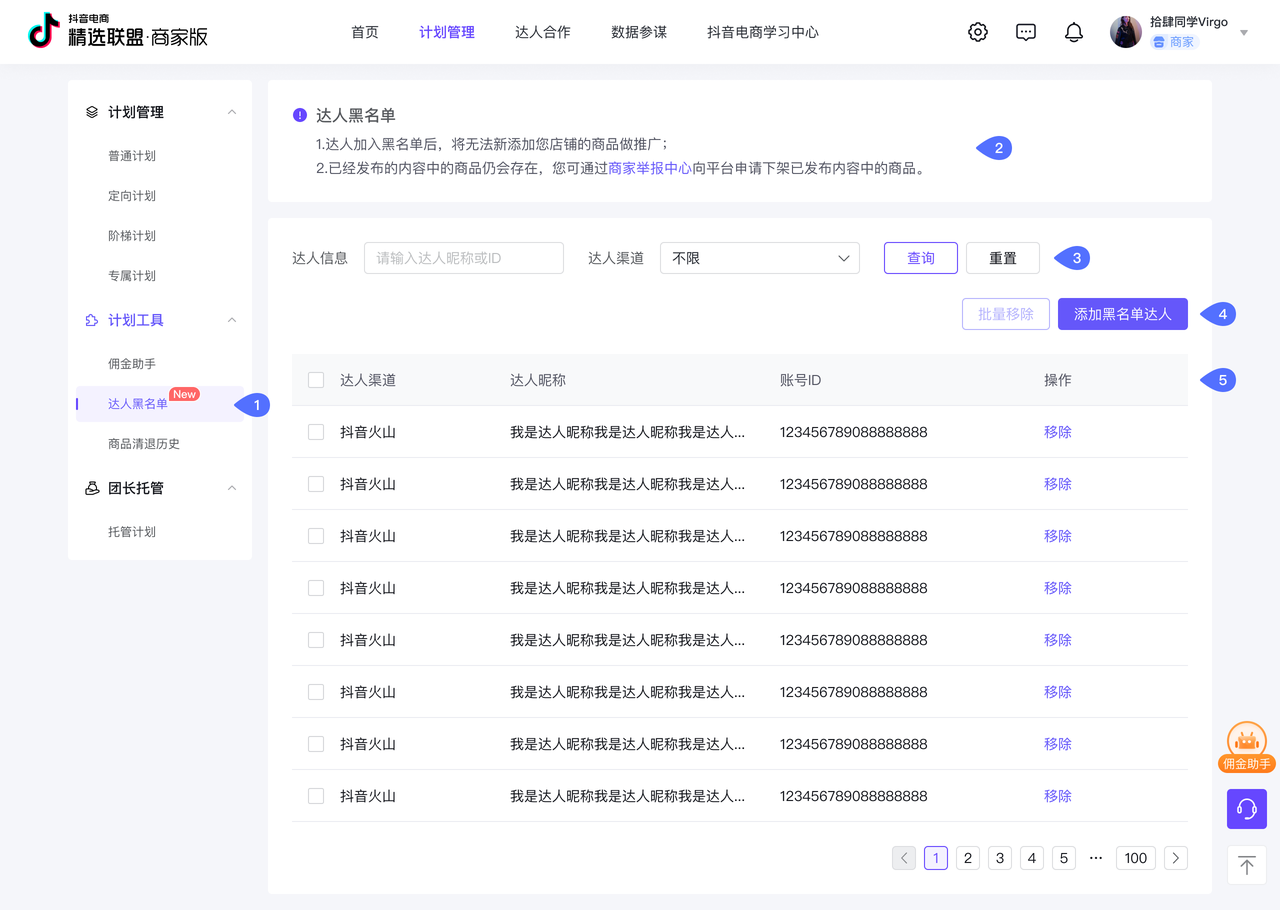Open the customer service headset icon
The width and height of the screenshot is (1280, 910).
click(x=1246, y=808)
